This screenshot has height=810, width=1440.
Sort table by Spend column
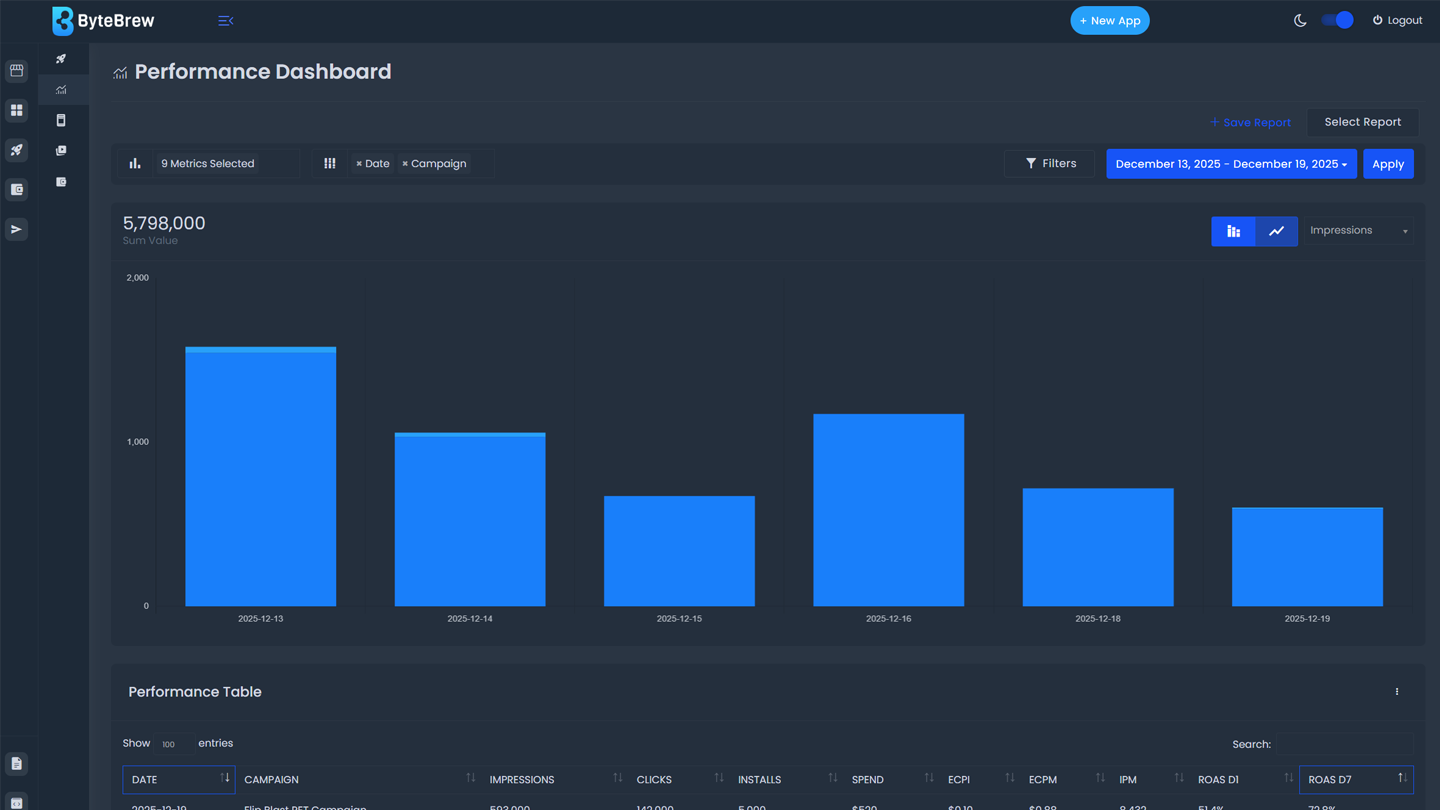(892, 780)
